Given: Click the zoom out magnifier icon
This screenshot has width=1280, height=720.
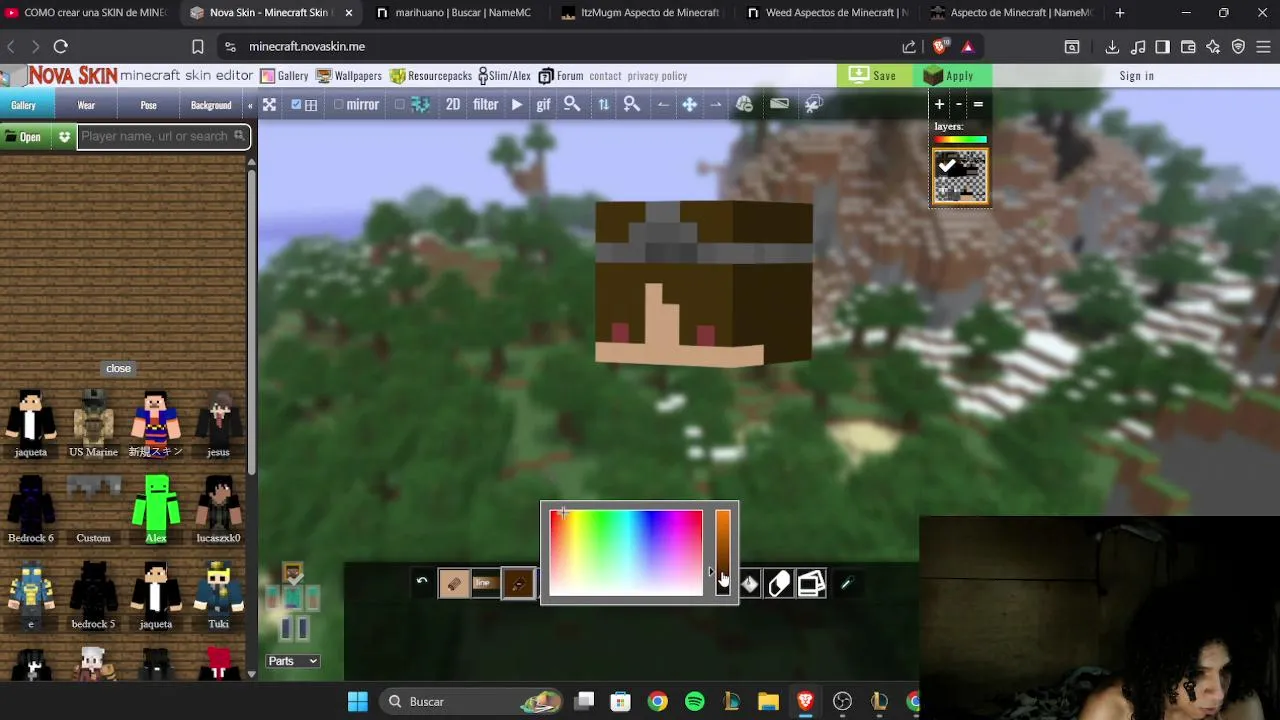Looking at the screenshot, I should (x=572, y=104).
